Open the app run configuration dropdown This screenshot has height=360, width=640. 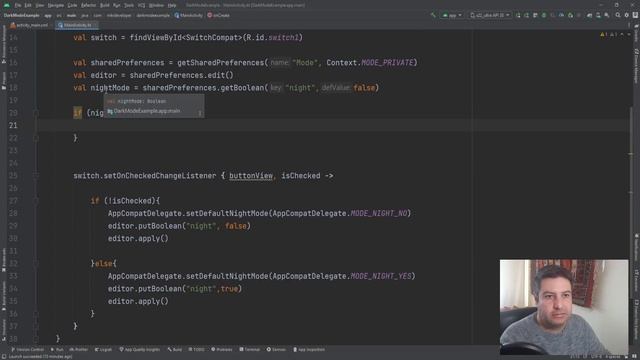pyautogui.click(x=452, y=15)
